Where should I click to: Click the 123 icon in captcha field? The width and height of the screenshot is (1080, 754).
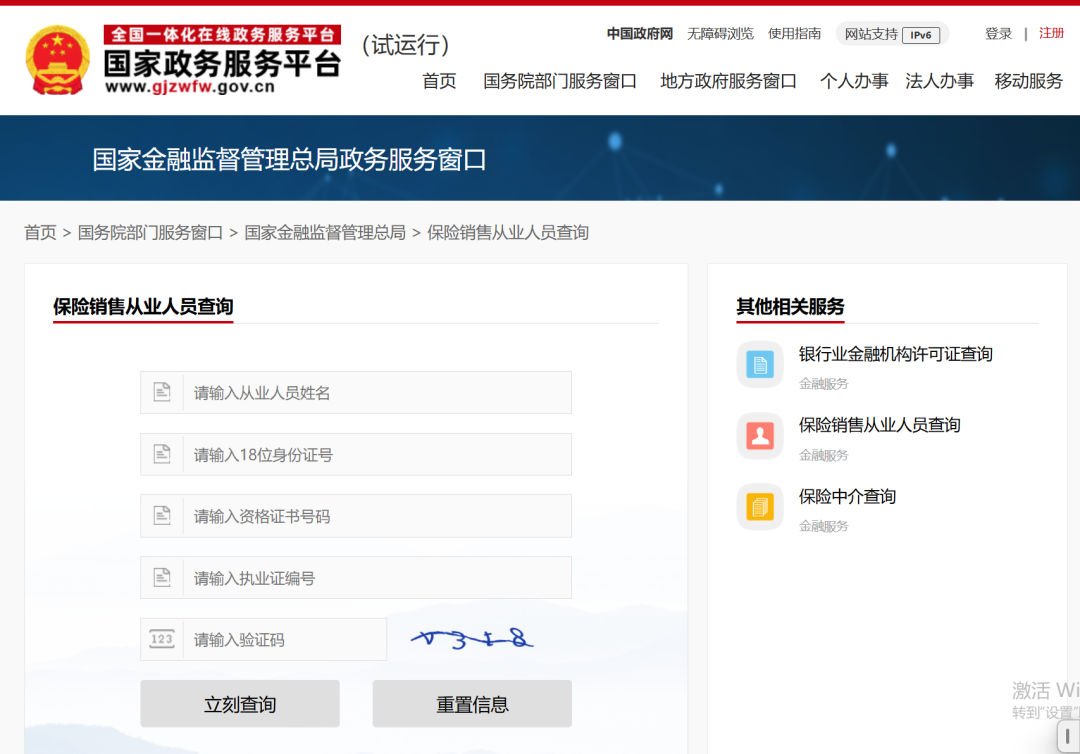coord(162,639)
